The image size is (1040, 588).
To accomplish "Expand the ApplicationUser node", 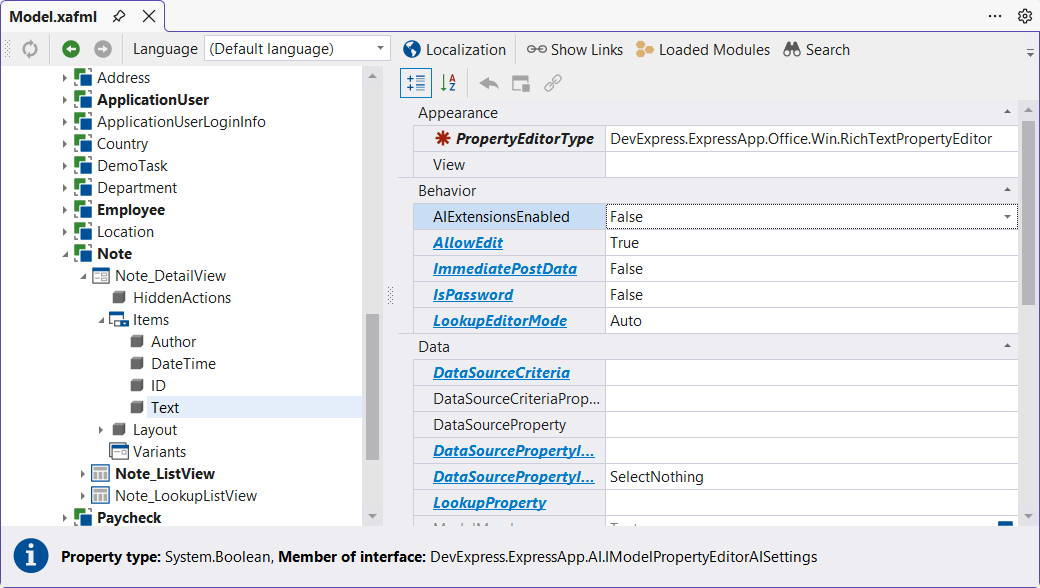I will click(x=64, y=99).
